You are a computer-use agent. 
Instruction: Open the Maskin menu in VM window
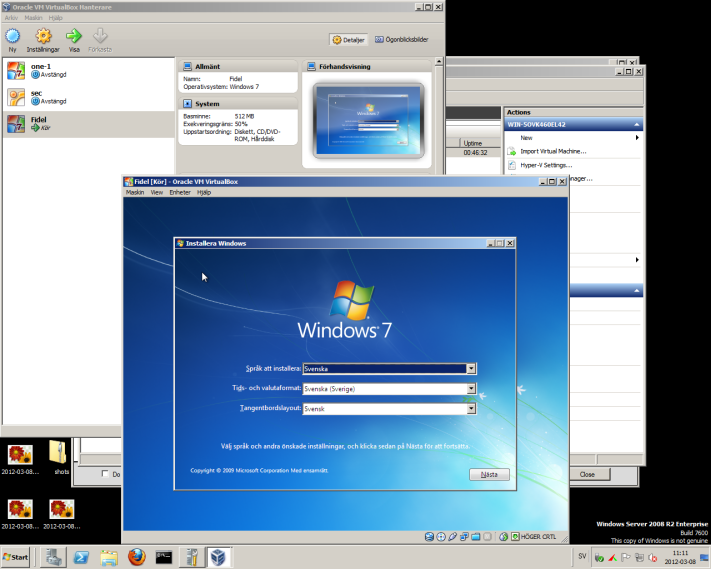pos(136,192)
